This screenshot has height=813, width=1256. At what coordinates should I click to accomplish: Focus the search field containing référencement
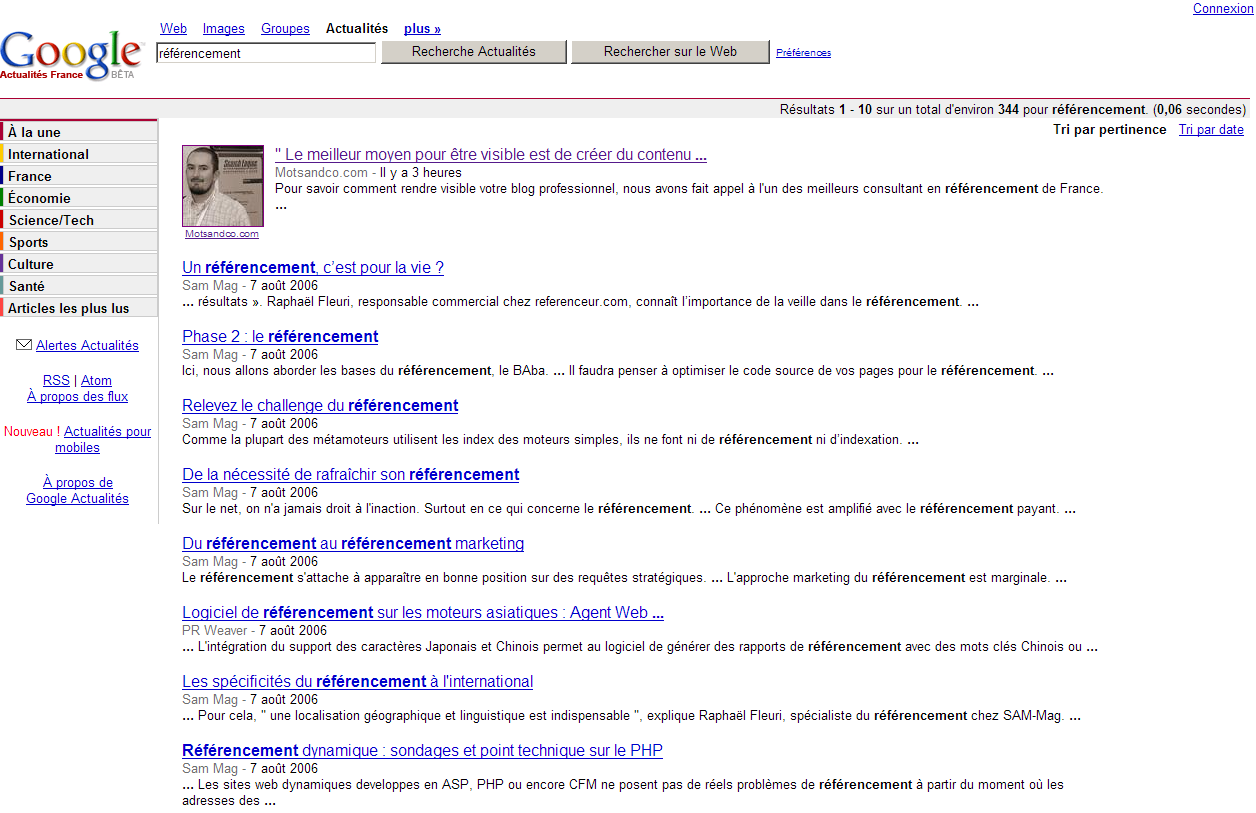[266, 53]
